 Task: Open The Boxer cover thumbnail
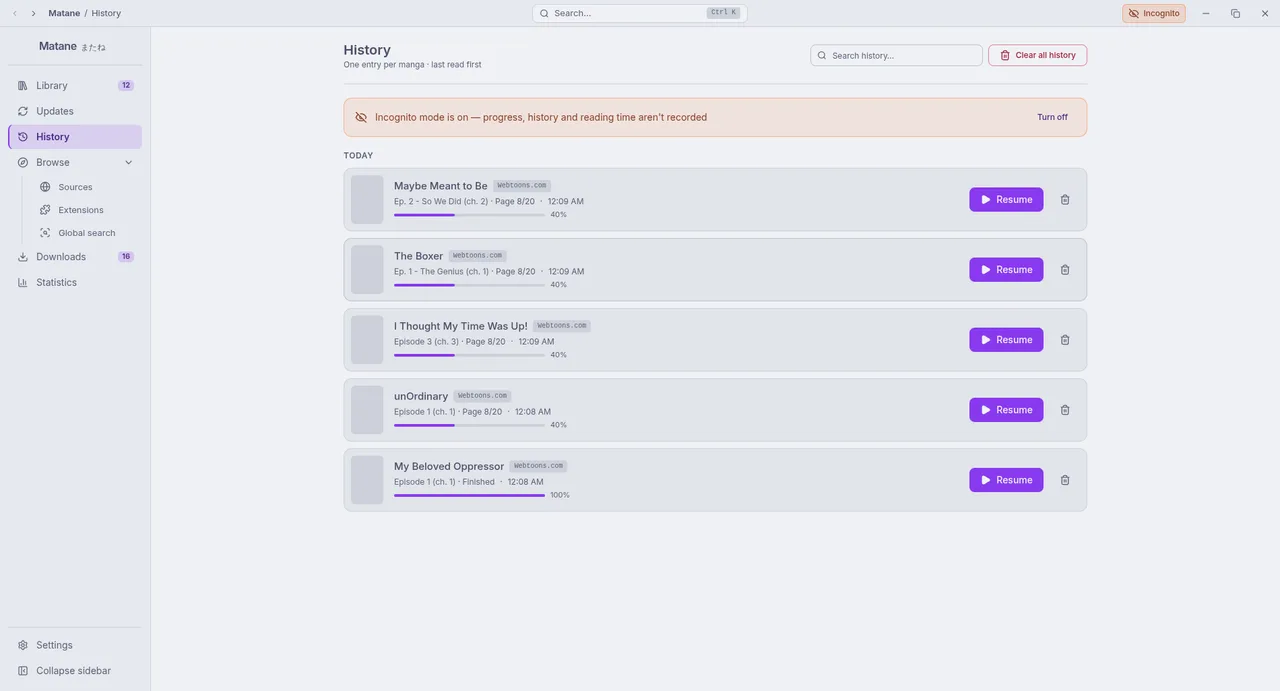coord(367,270)
